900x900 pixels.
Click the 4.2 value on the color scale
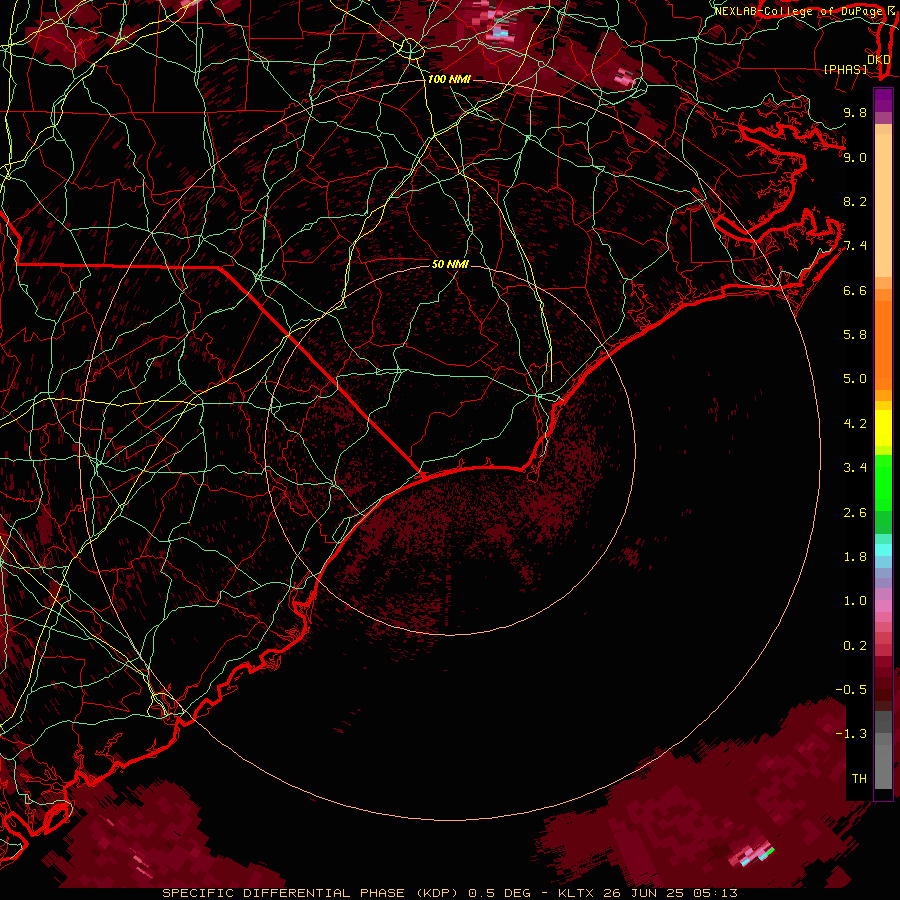point(855,424)
